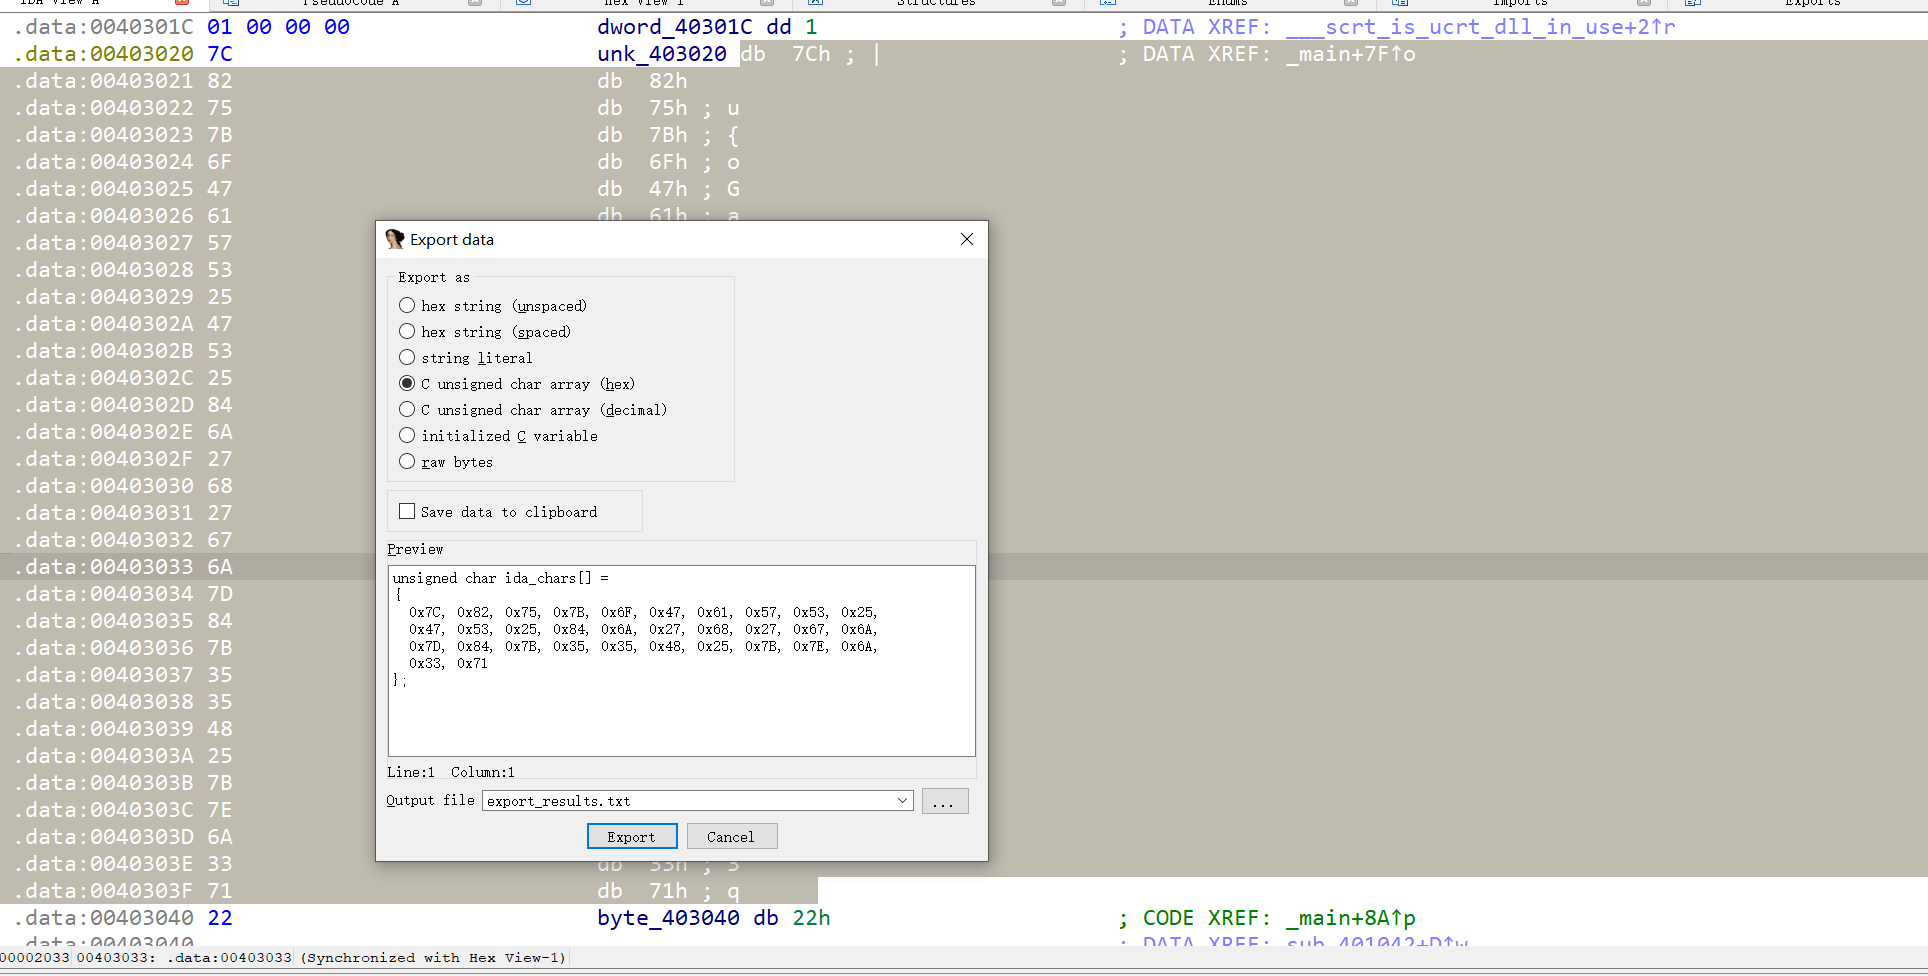Click the status bar address 00403033
The width and height of the screenshot is (1928, 976).
(x=115, y=958)
